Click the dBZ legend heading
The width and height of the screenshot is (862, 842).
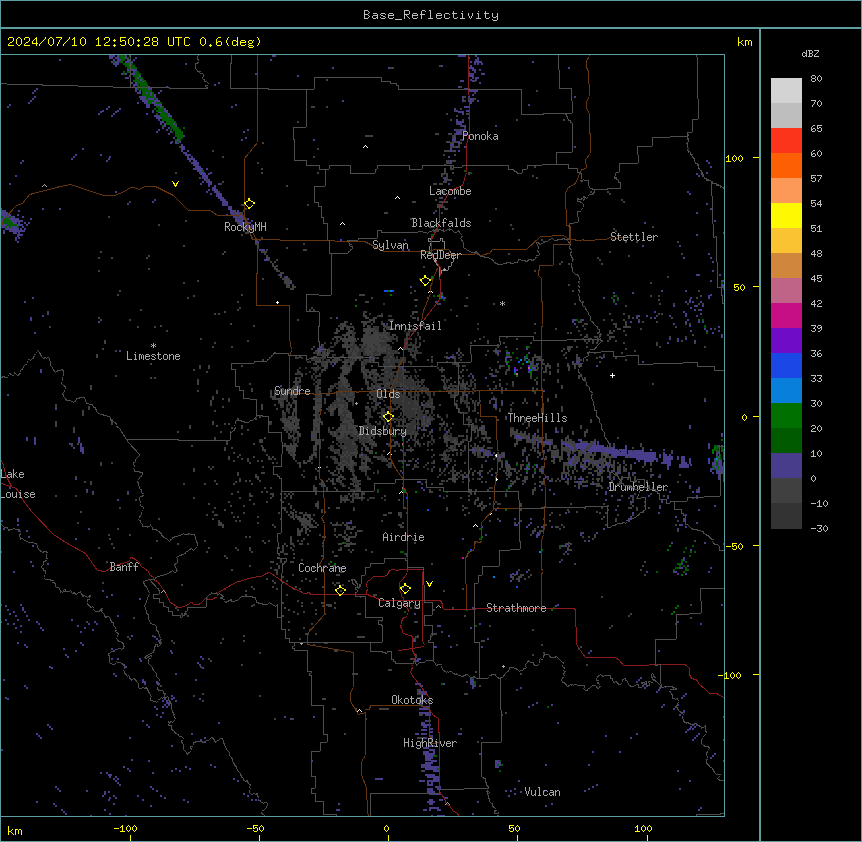pyautogui.click(x=810, y=53)
